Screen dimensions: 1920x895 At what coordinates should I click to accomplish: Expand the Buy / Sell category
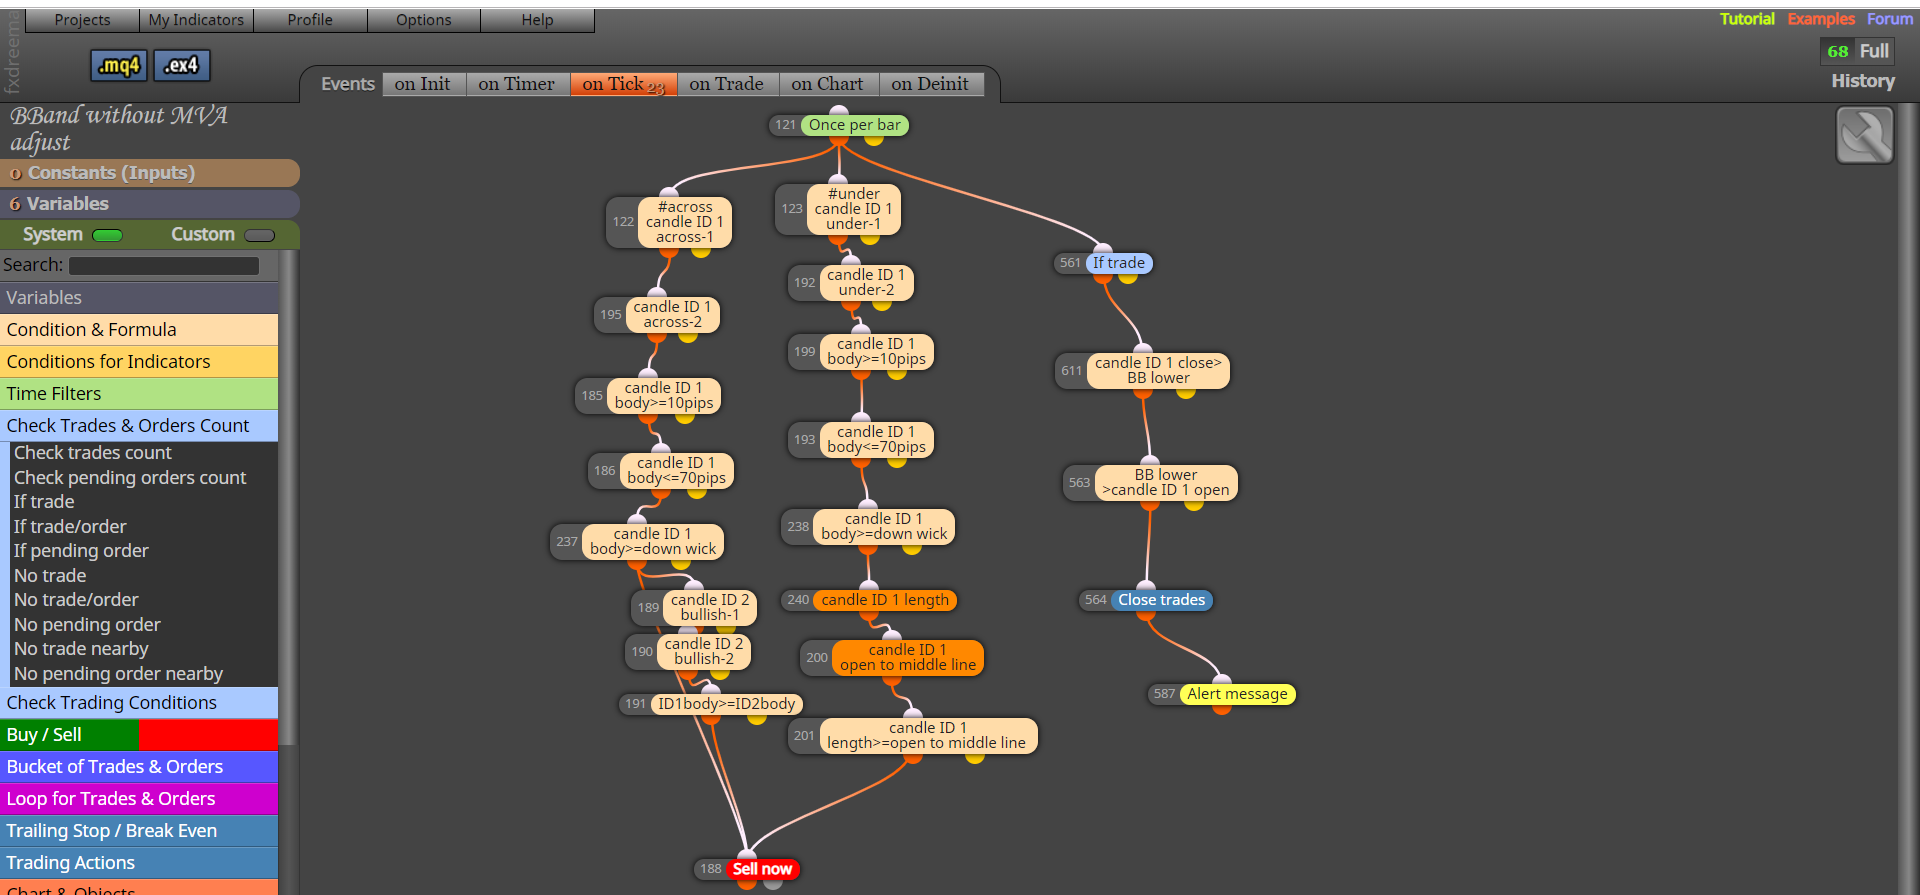pyautogui.click(x=139, y=735)
